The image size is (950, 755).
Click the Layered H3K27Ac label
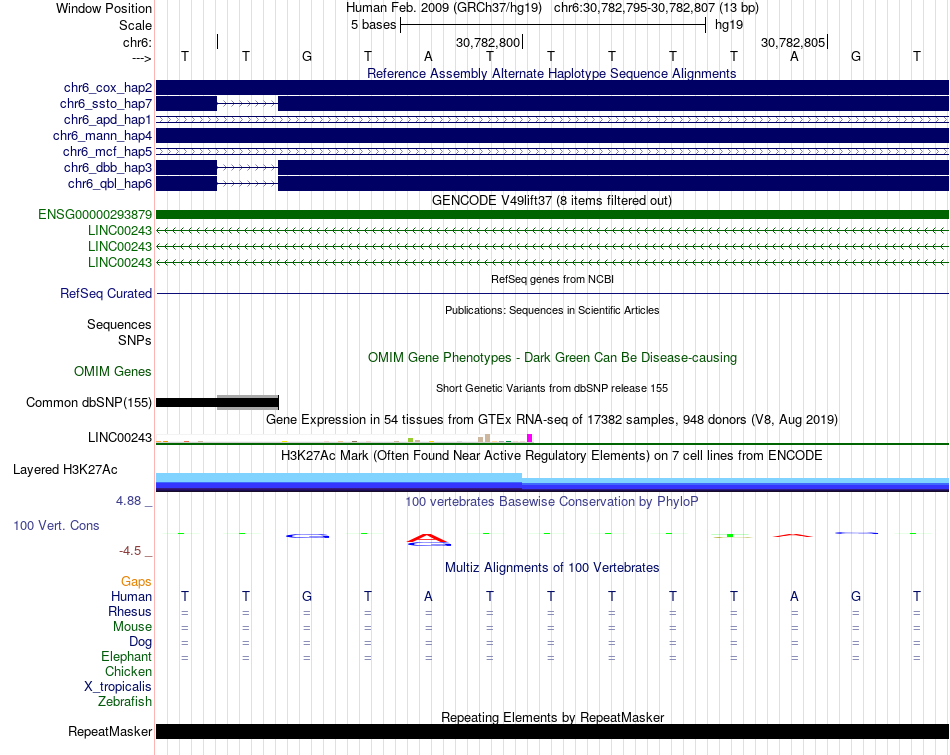65,470
